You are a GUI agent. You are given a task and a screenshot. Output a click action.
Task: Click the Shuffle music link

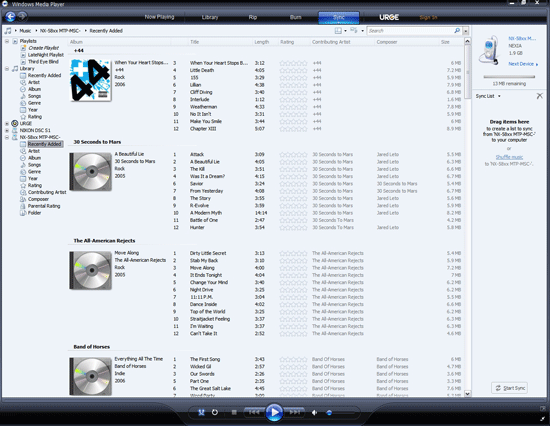[x=509, y=157]
